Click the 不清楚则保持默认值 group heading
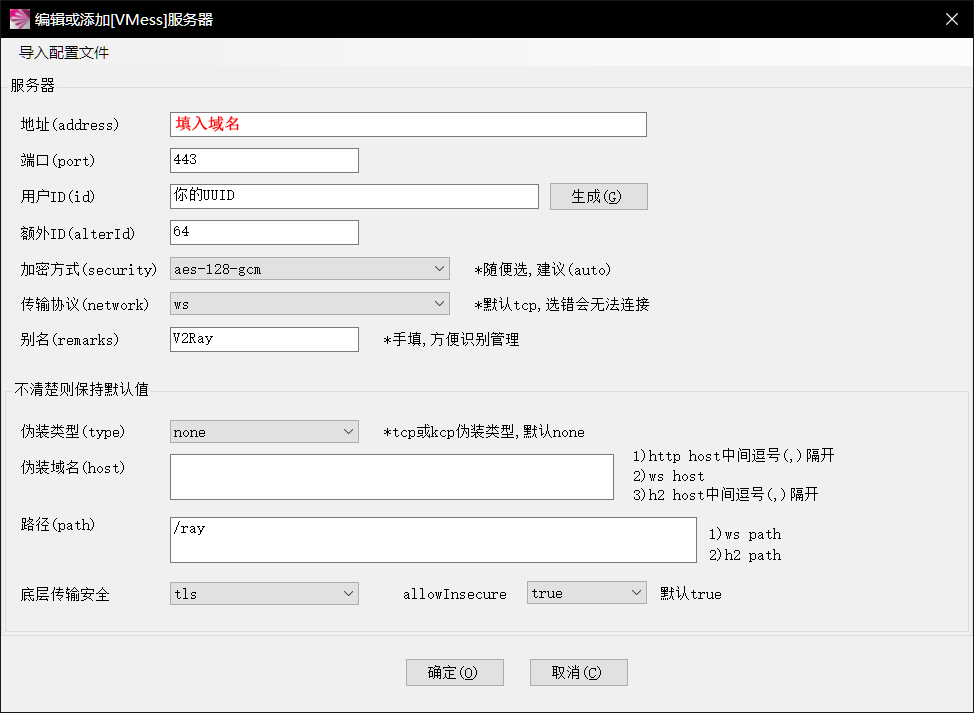This screenshot has height=713, width=974. point(81,390)
